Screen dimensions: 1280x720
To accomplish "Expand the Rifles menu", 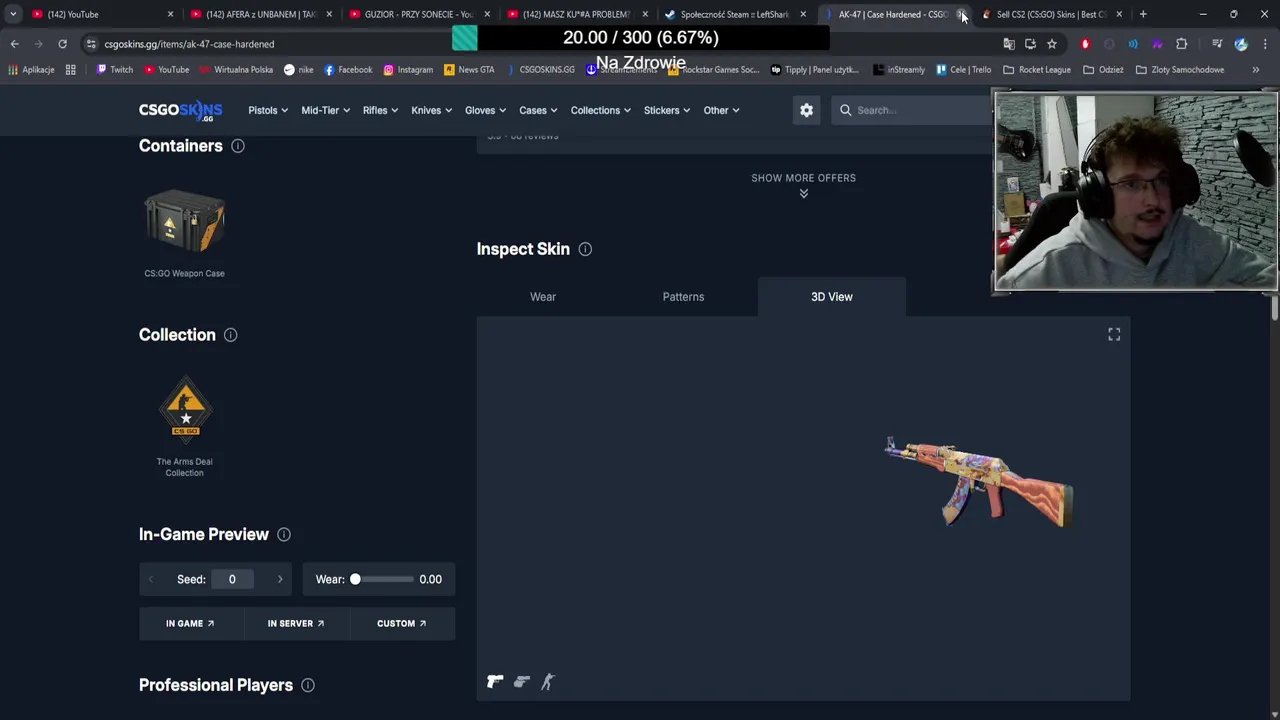I will (x=380, y=110).
